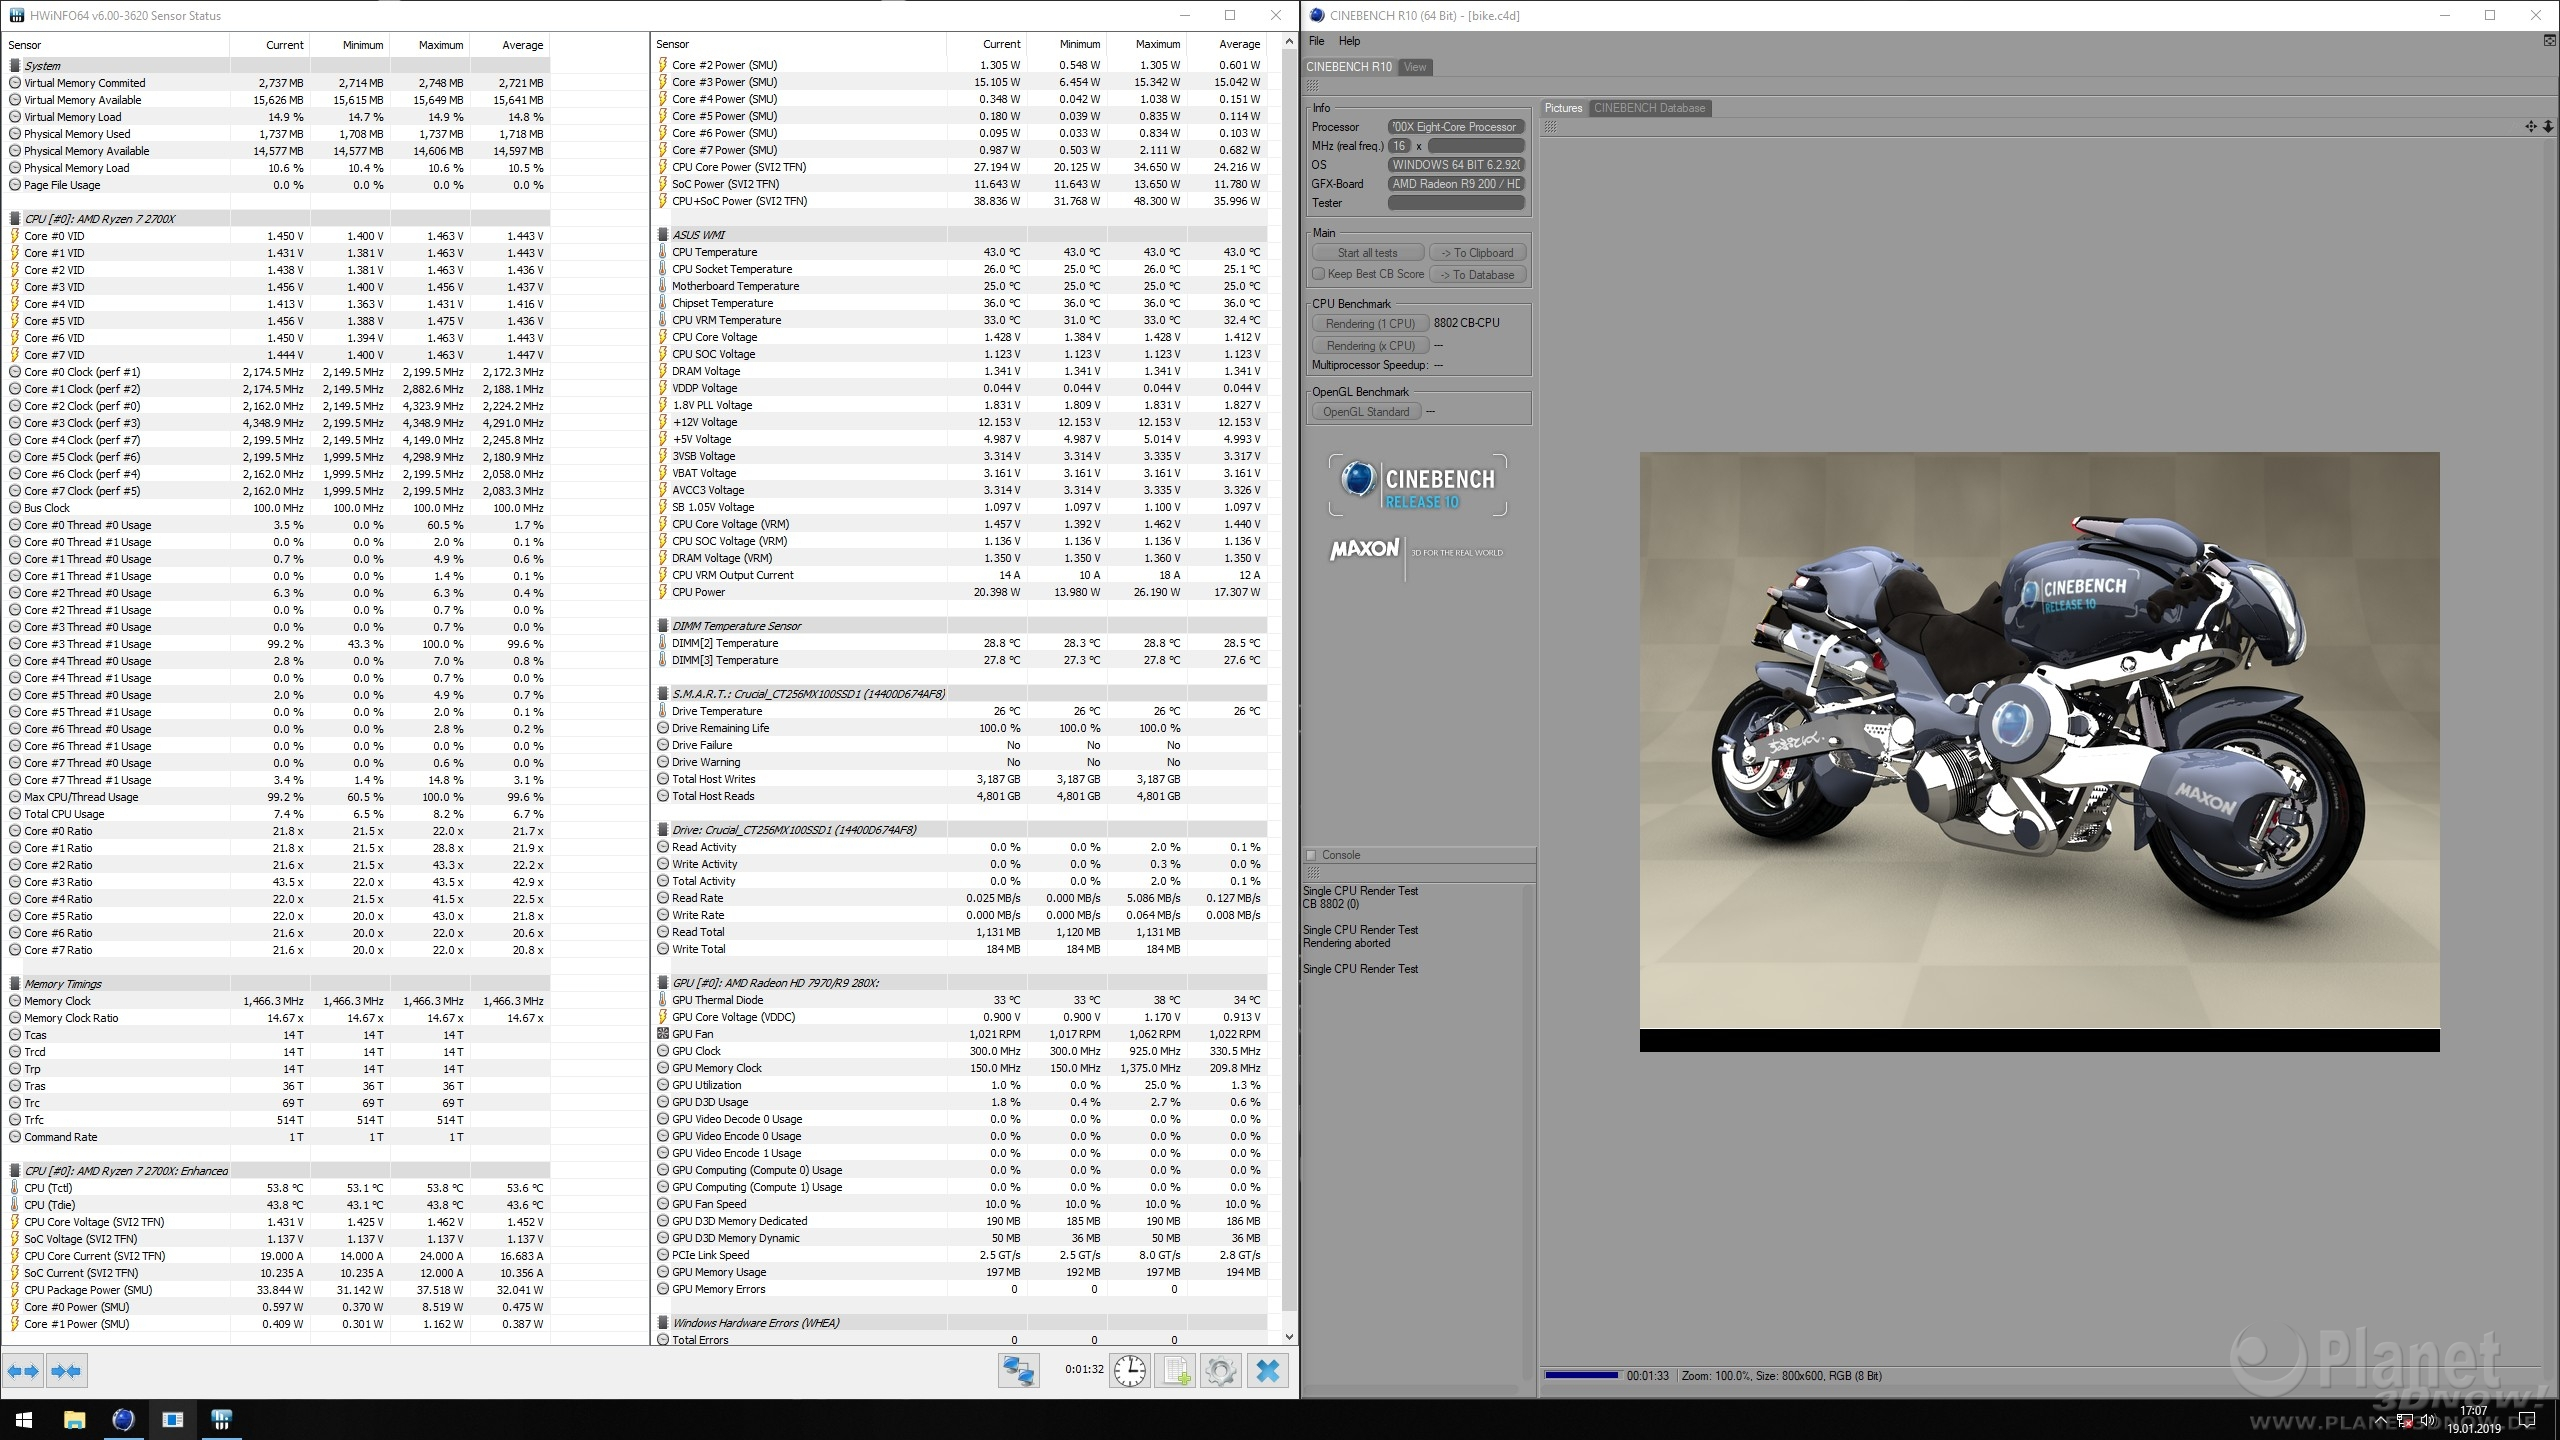The width and height of the screenshot is (2560, 1440).
Task: Click the -> To Database button
Action: point(1477,275)
